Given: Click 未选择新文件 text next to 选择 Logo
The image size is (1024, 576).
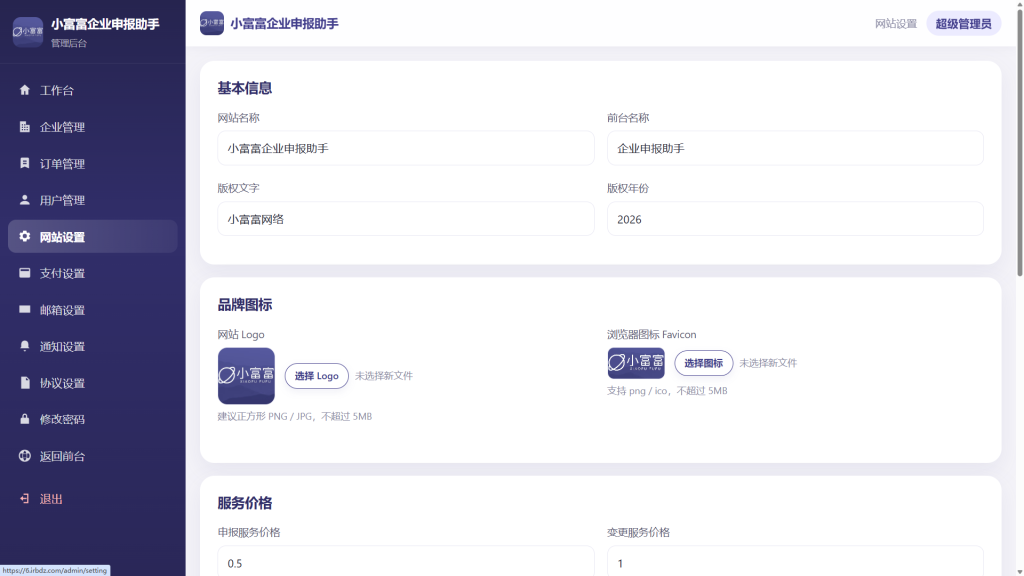Looking at the screenshot, I should (x=384, y=376).
